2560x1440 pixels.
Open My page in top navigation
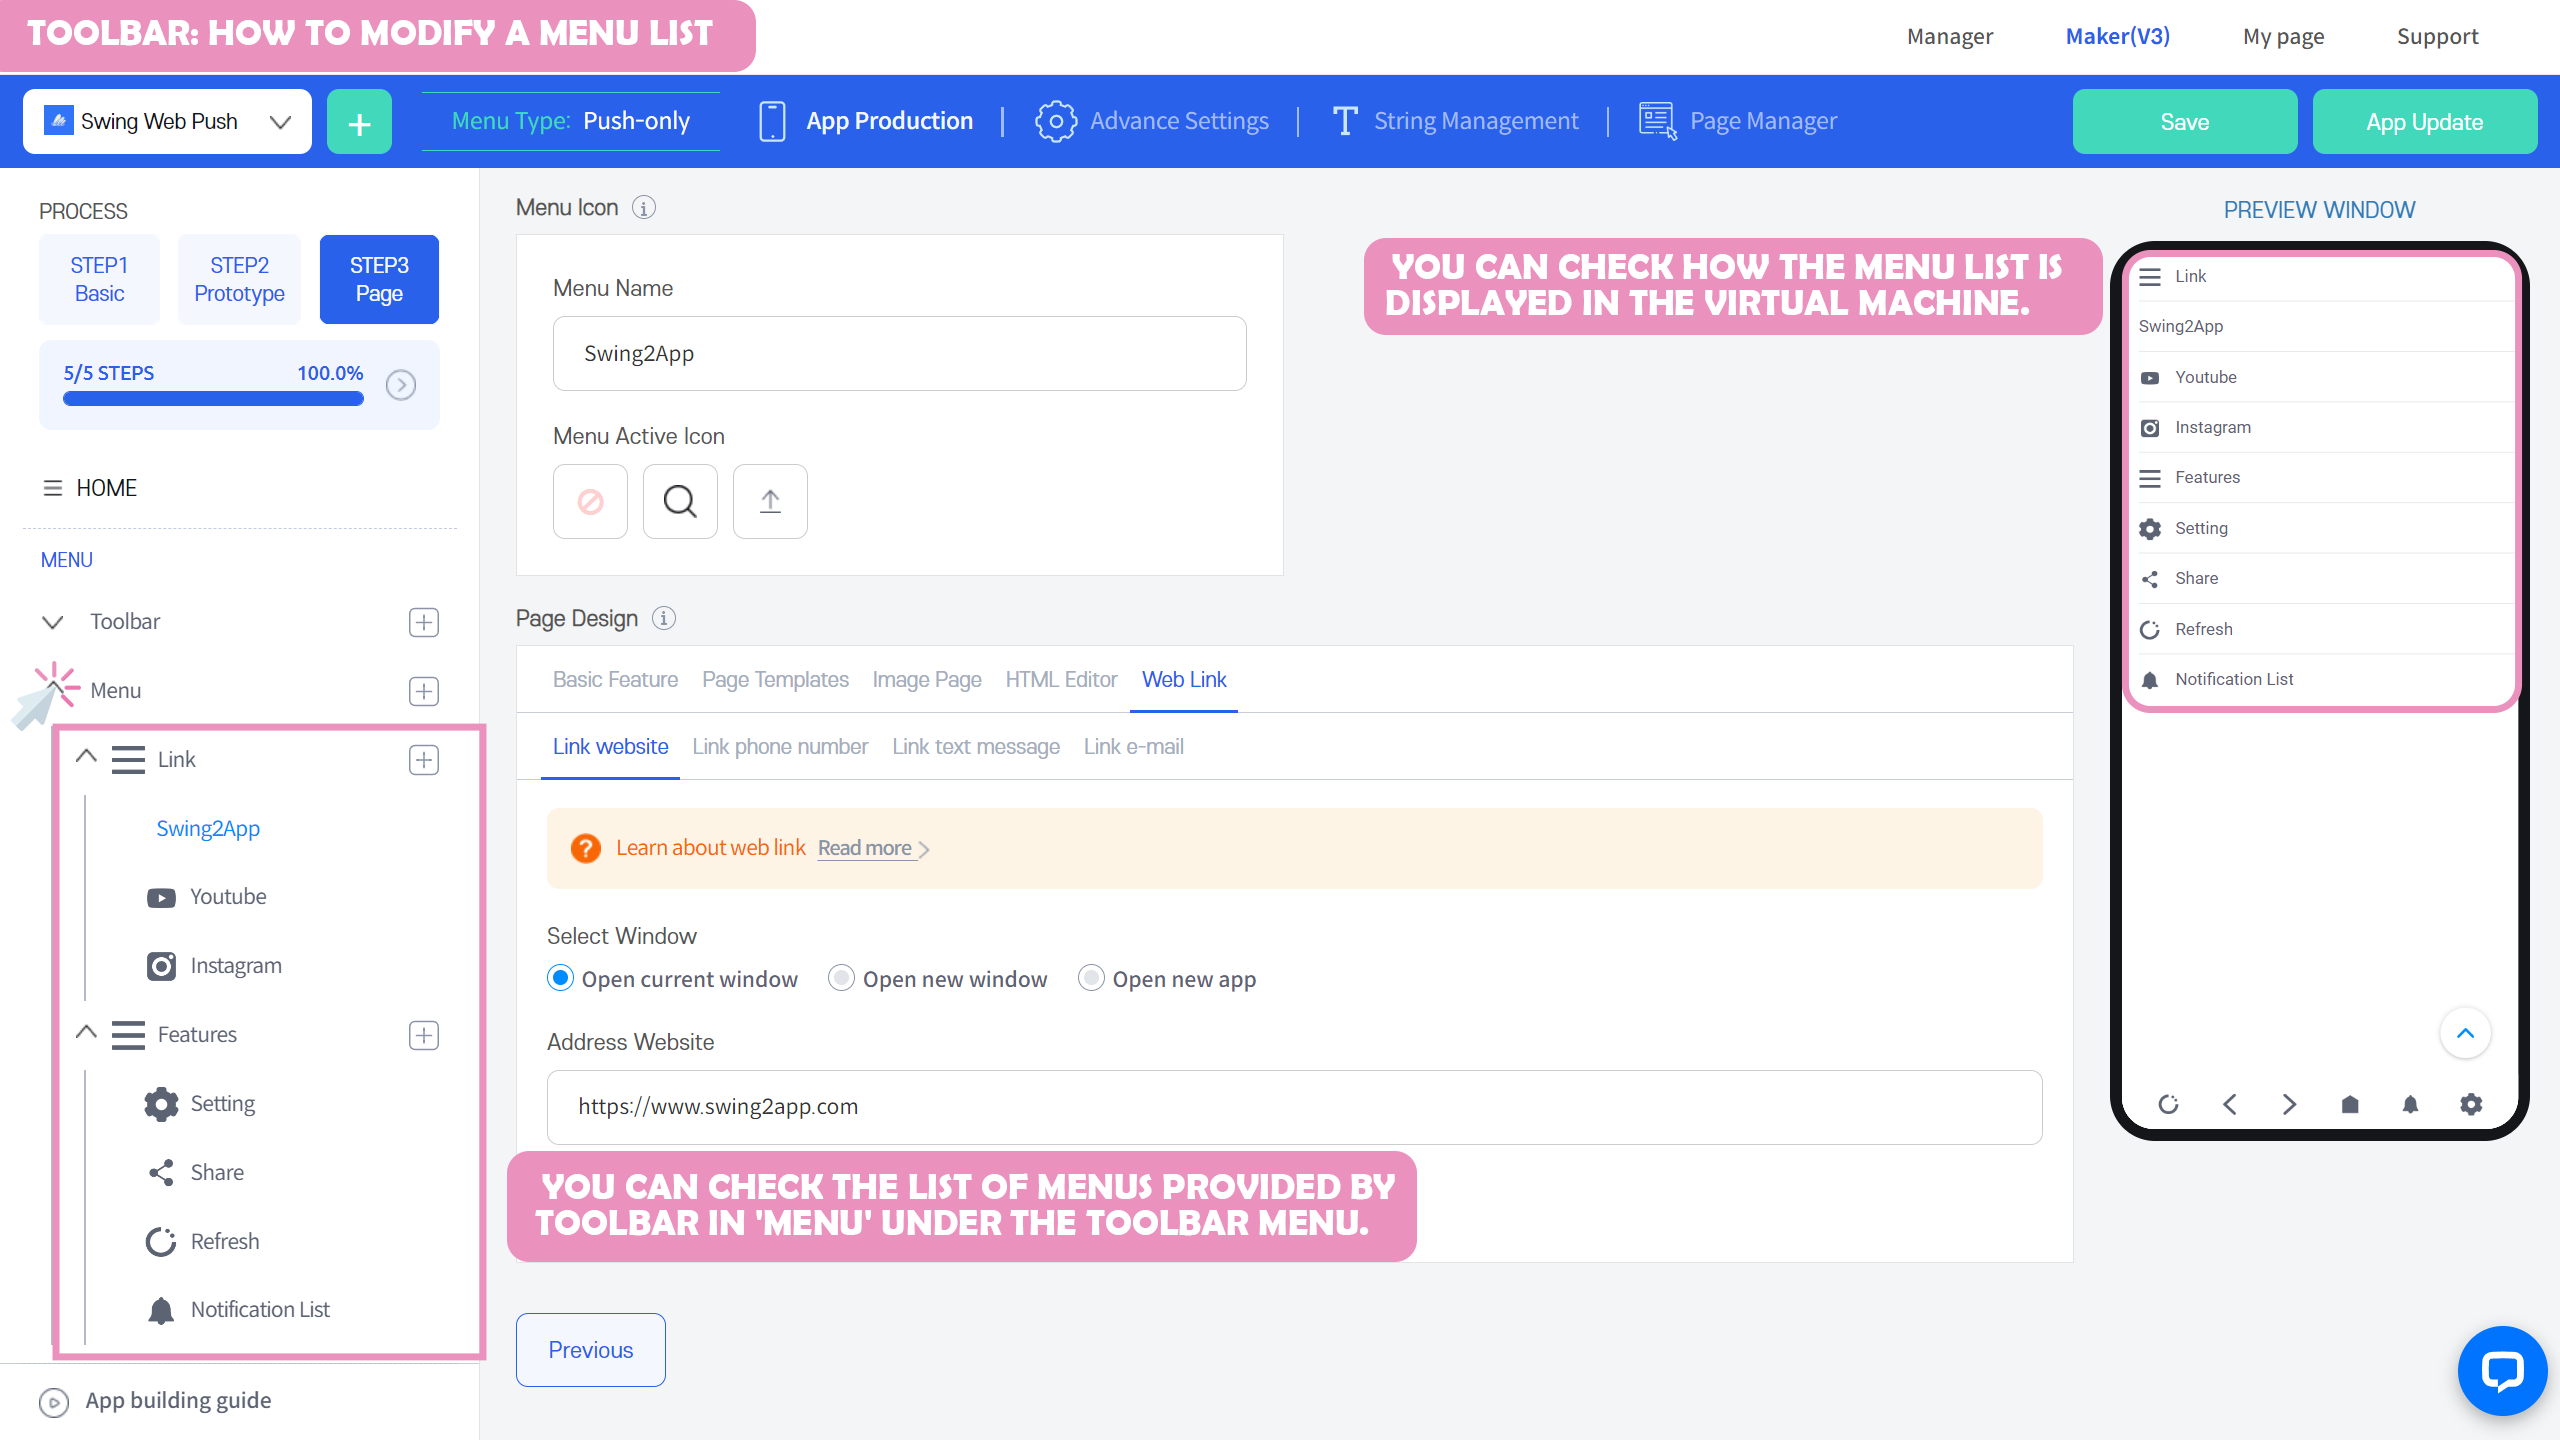click(x=2283, y=37)
